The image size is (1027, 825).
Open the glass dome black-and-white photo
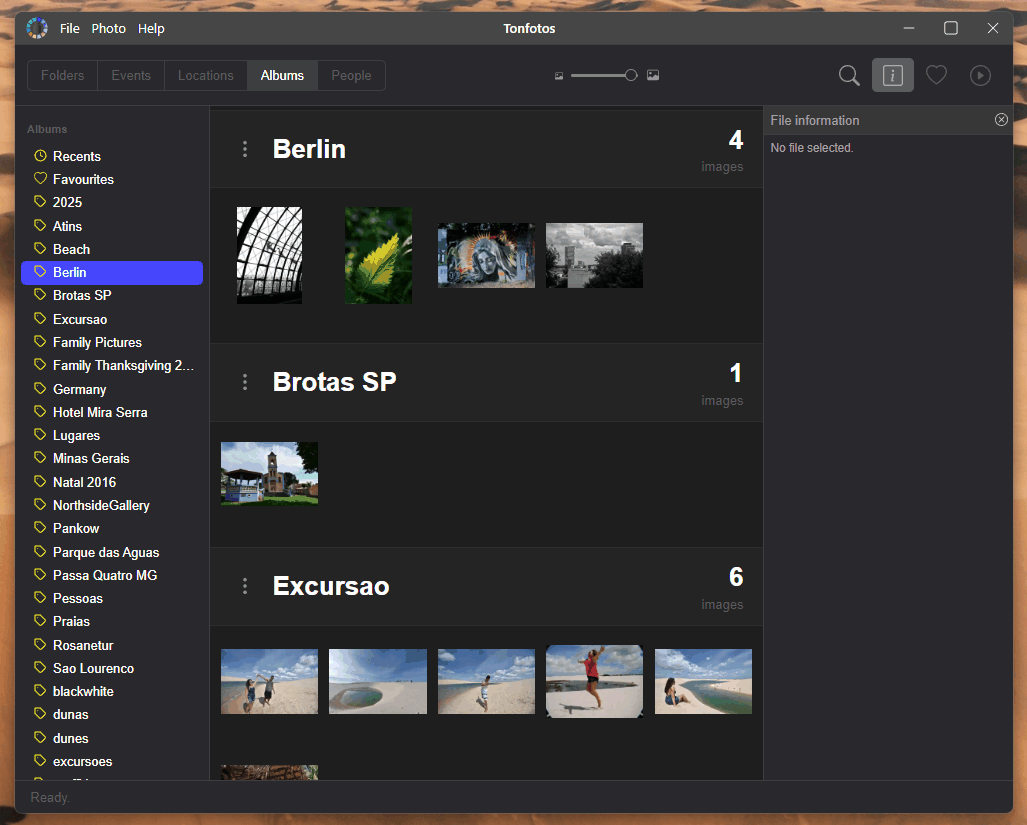(x=269, y=255)
